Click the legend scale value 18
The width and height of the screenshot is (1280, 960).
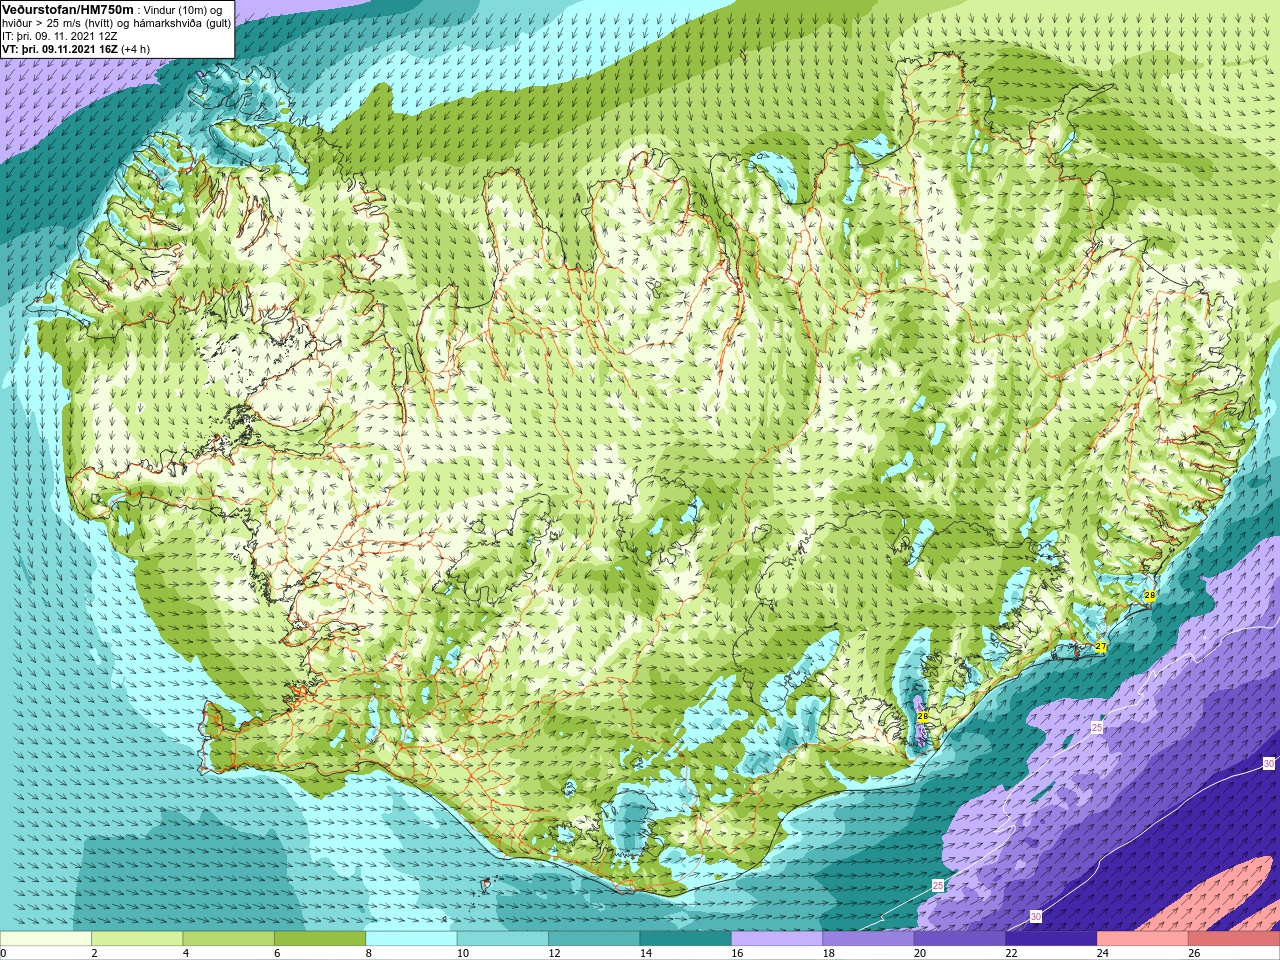829,953
